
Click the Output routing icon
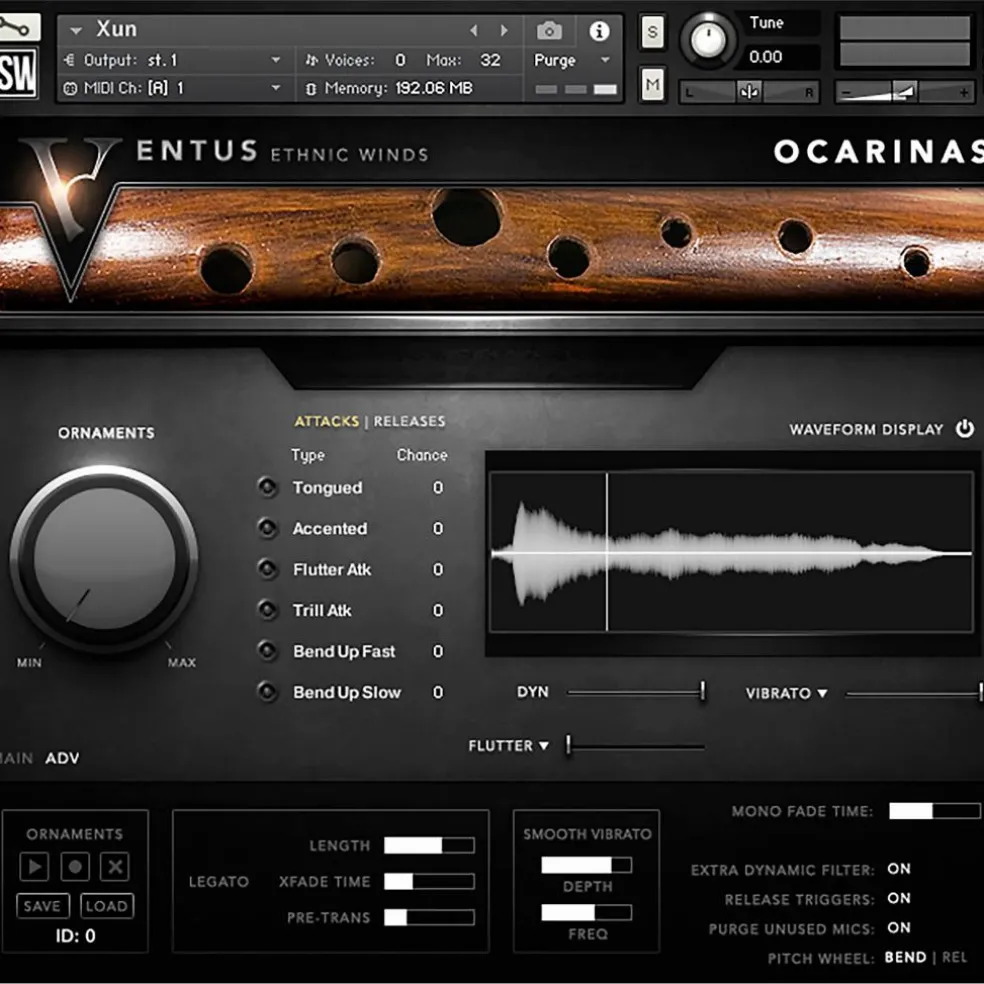coord(69,60)
